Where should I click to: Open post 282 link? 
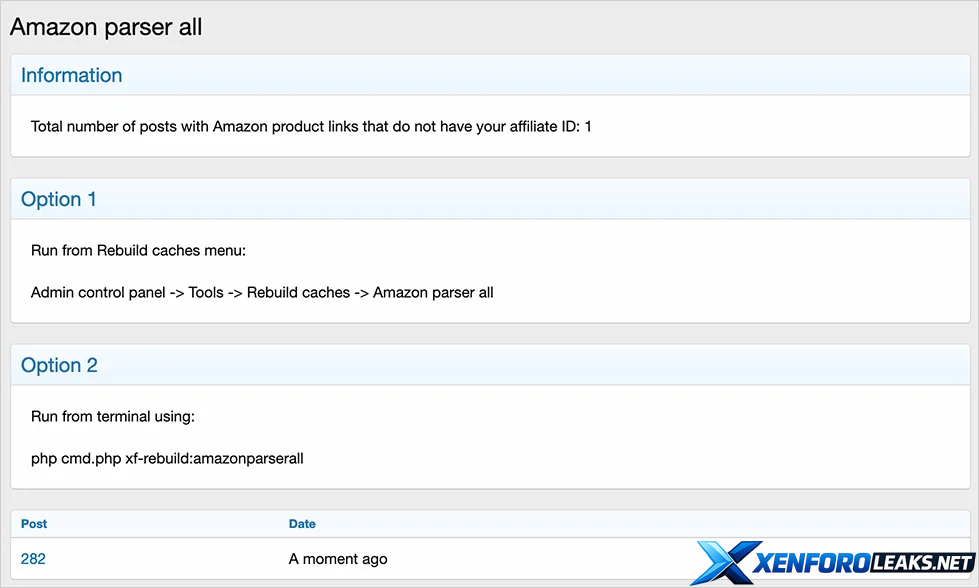[33, 559]
